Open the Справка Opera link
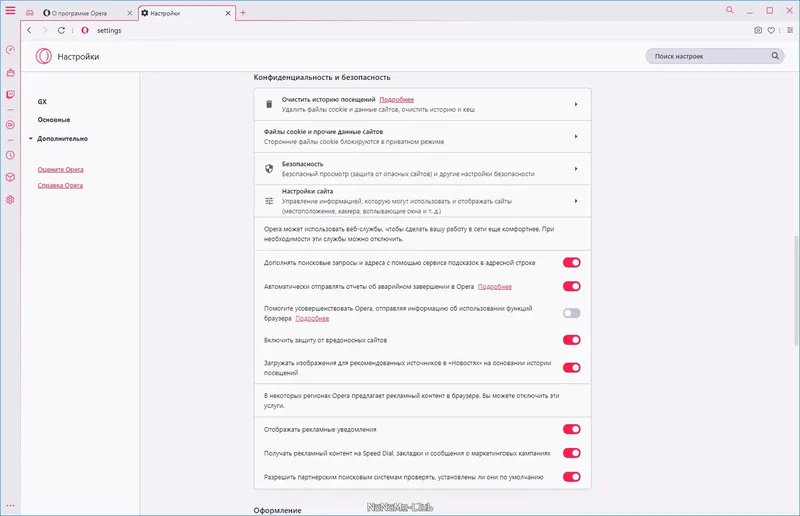This screenshot has height=516, width=800. (x=60, y=186)
